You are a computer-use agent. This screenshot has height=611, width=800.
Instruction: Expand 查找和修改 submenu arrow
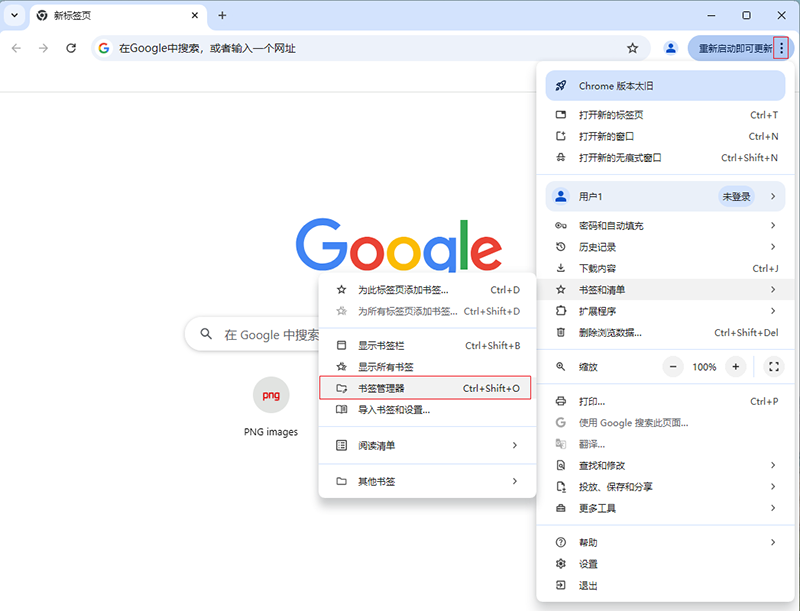pyautogui.click(x=773, y=465)
